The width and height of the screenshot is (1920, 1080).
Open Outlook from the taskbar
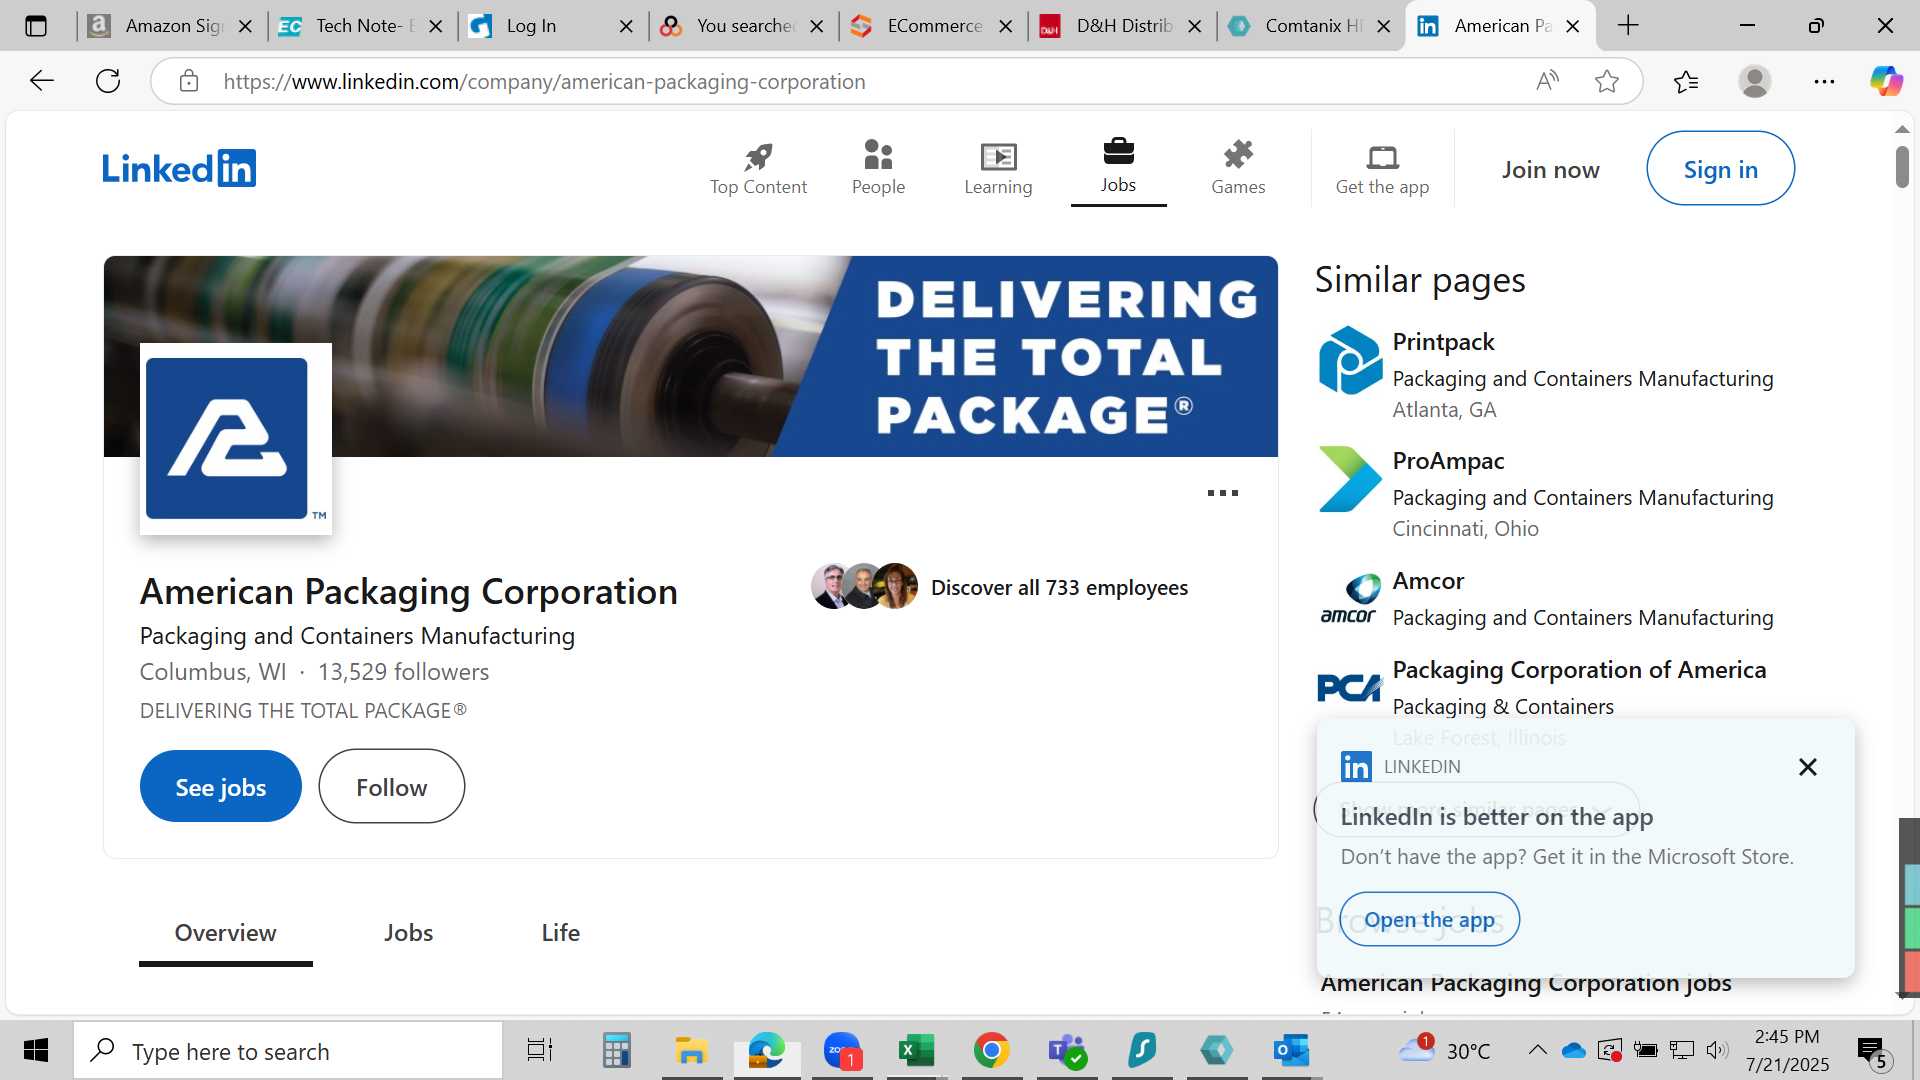tap(1291, 1050)
